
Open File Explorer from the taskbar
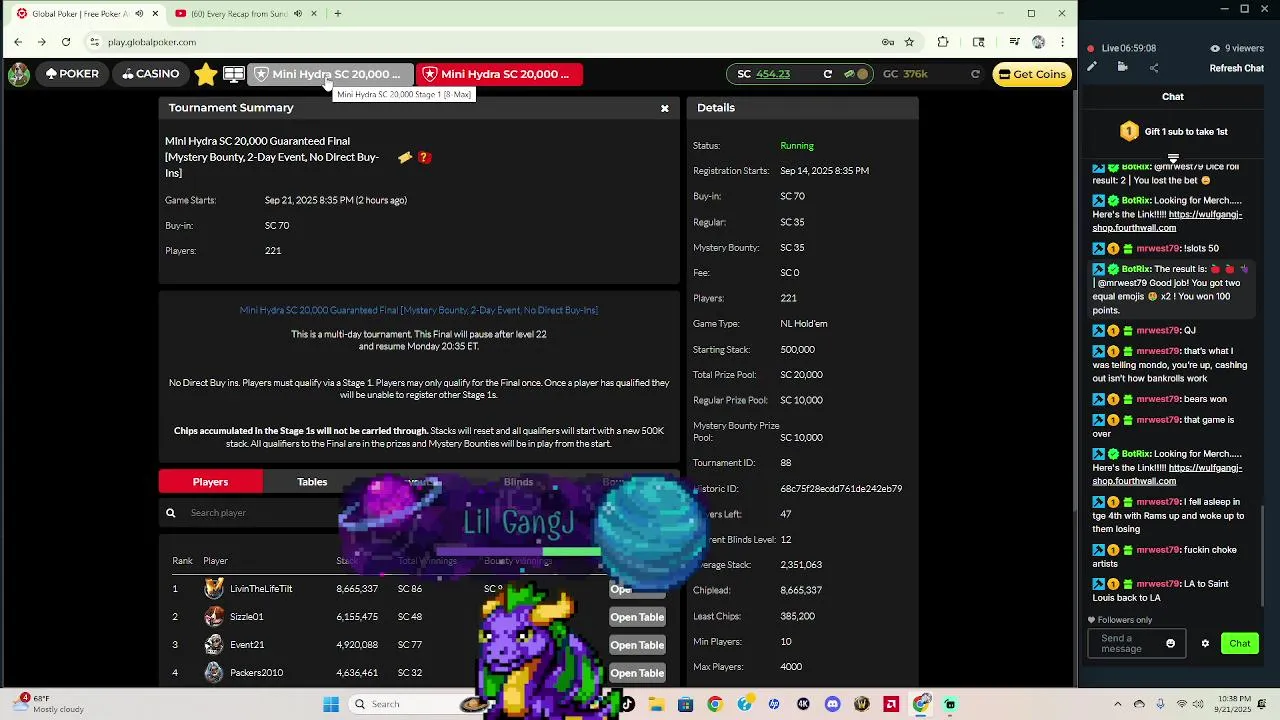coord(656,704)
